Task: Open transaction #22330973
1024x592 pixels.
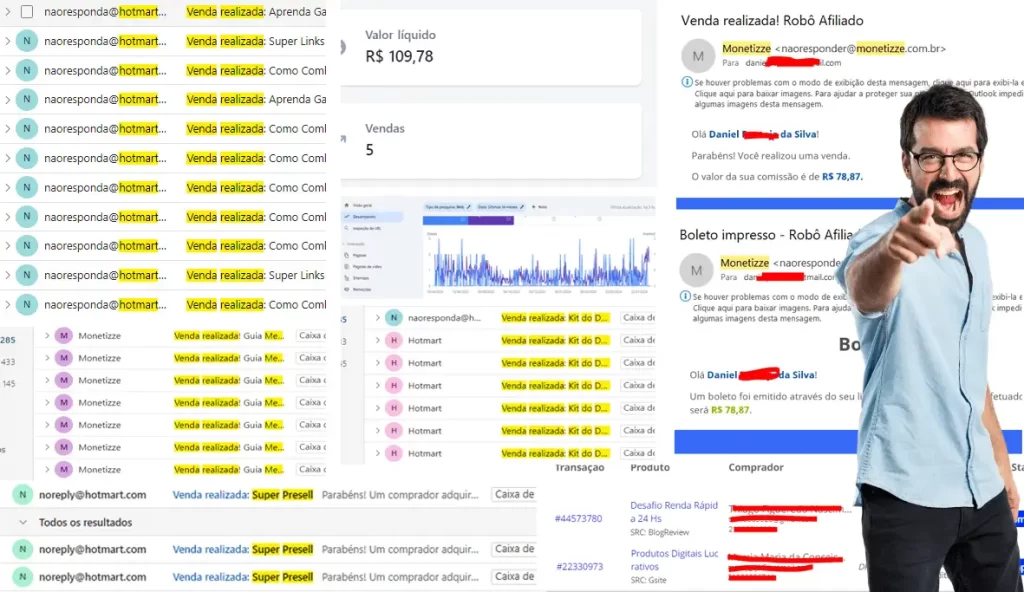Action: pyautogui.click(x=579, y=567)
